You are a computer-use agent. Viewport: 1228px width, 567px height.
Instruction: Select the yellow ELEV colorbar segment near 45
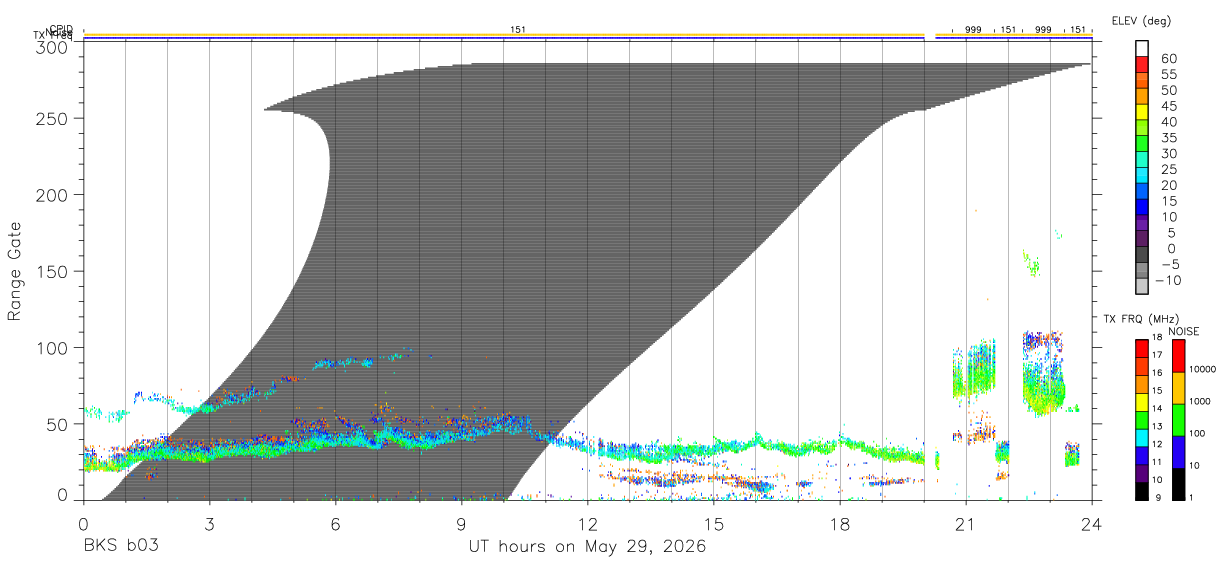click(x=1142, y=112)
